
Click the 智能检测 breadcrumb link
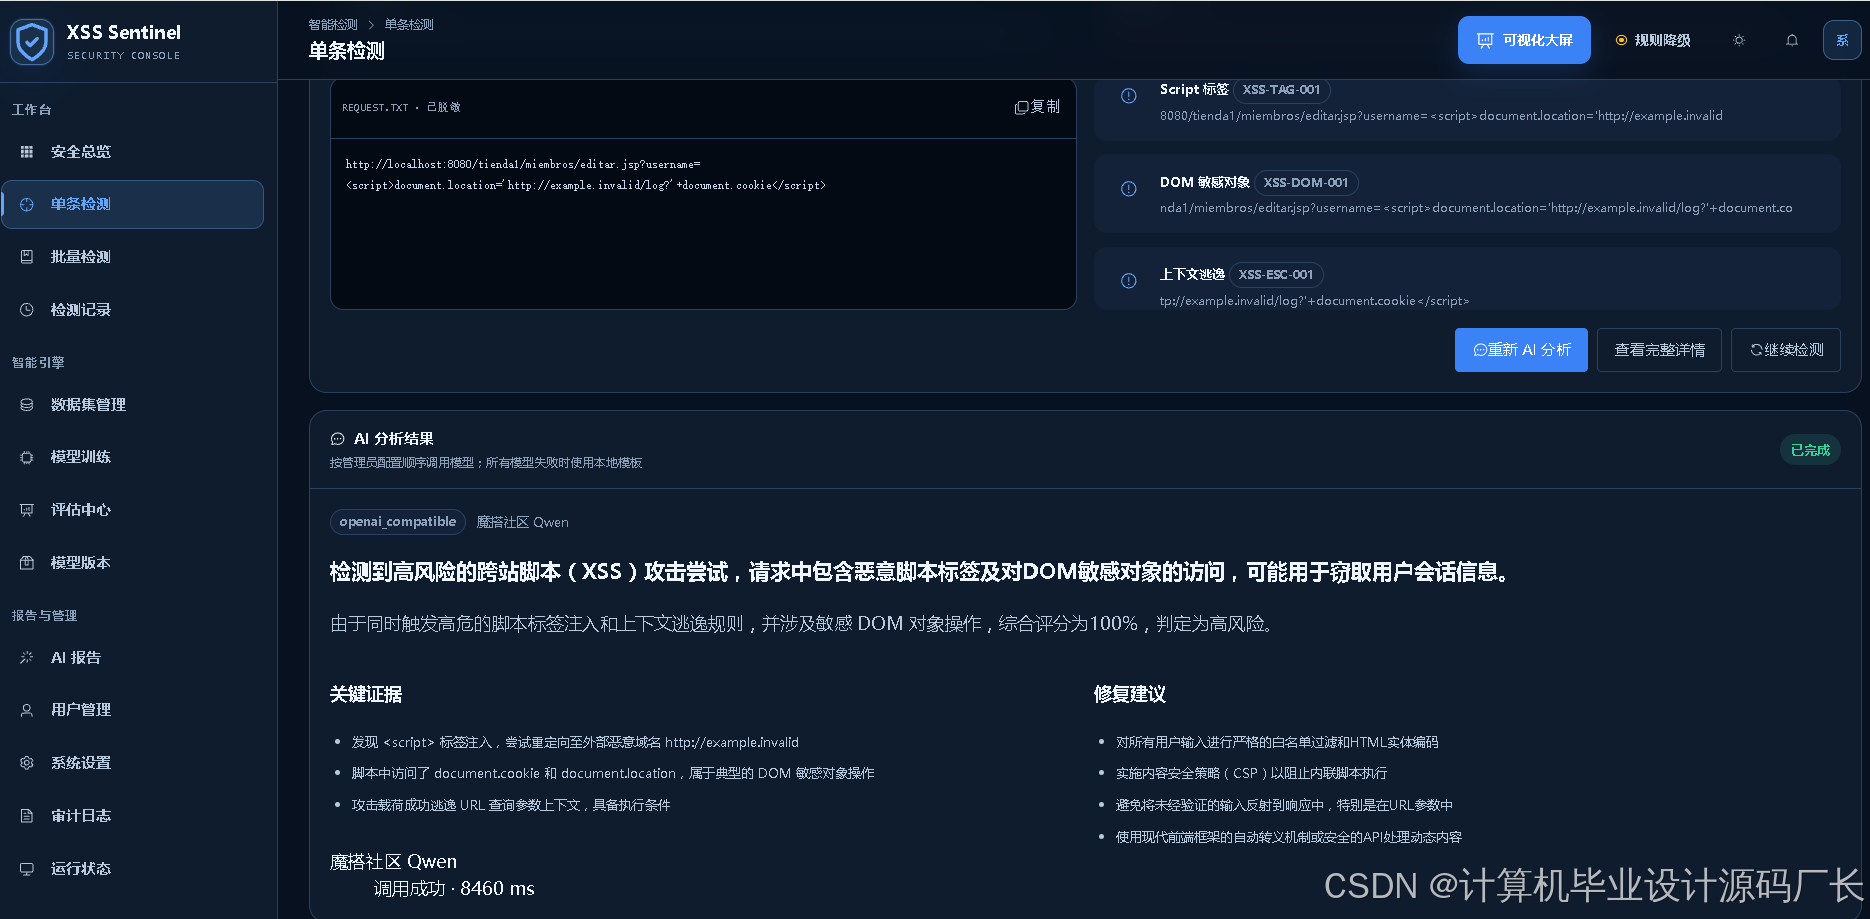click(x=333, y=25)
